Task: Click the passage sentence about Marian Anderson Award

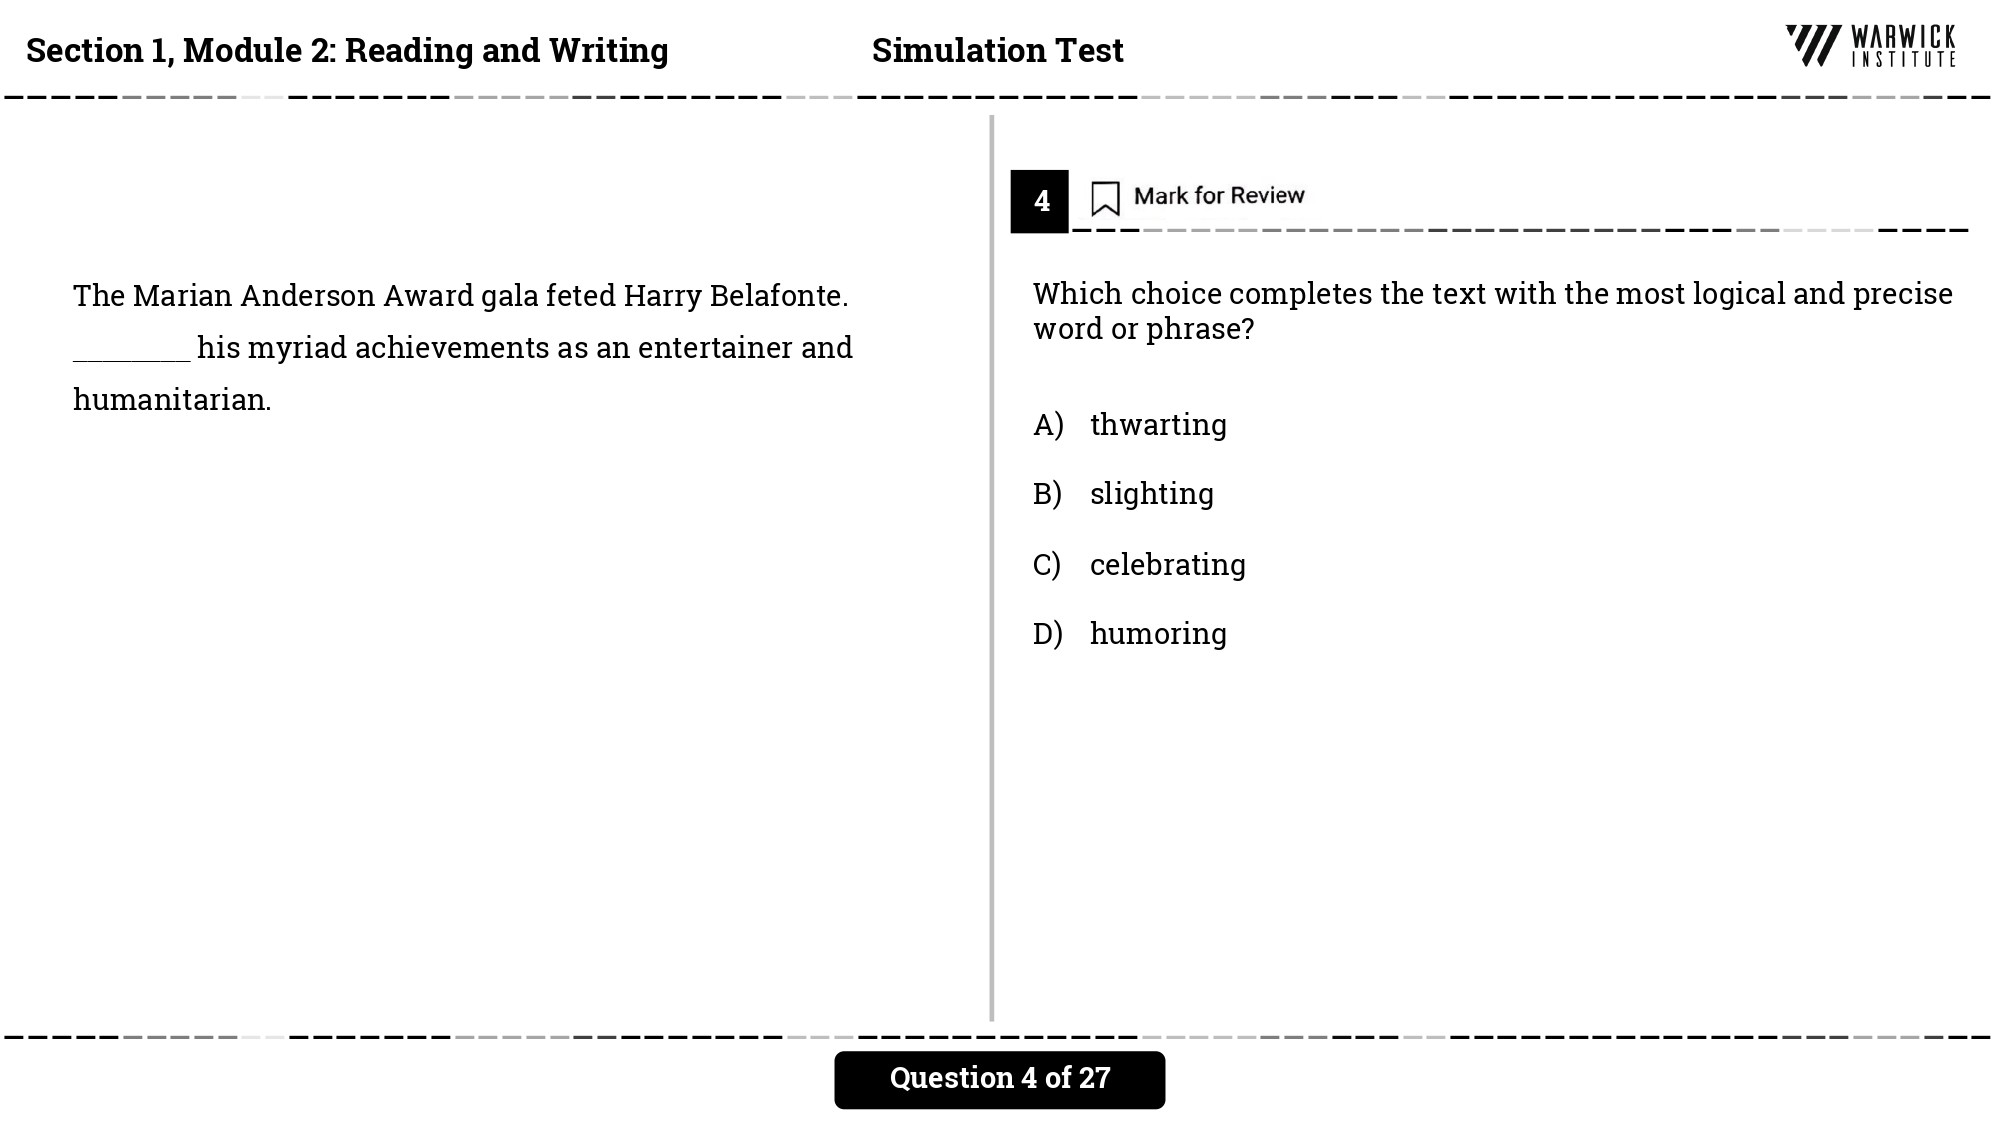Action: coord(460,296)
